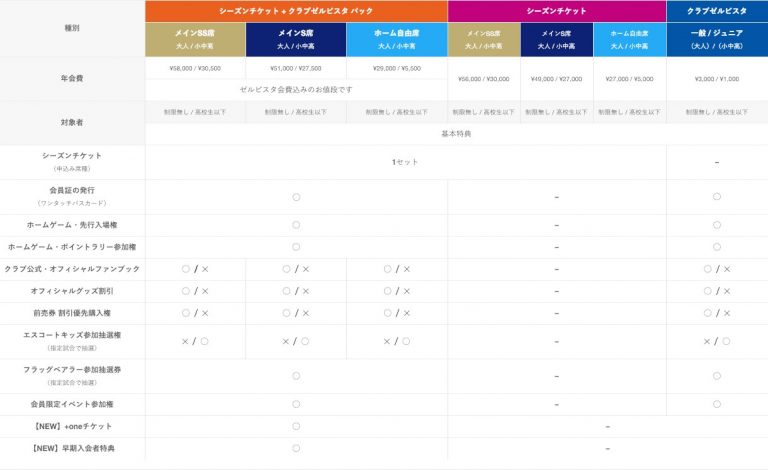
Task: Select gold メインSS席 cell under pack header
Action: tap(195, 39)
